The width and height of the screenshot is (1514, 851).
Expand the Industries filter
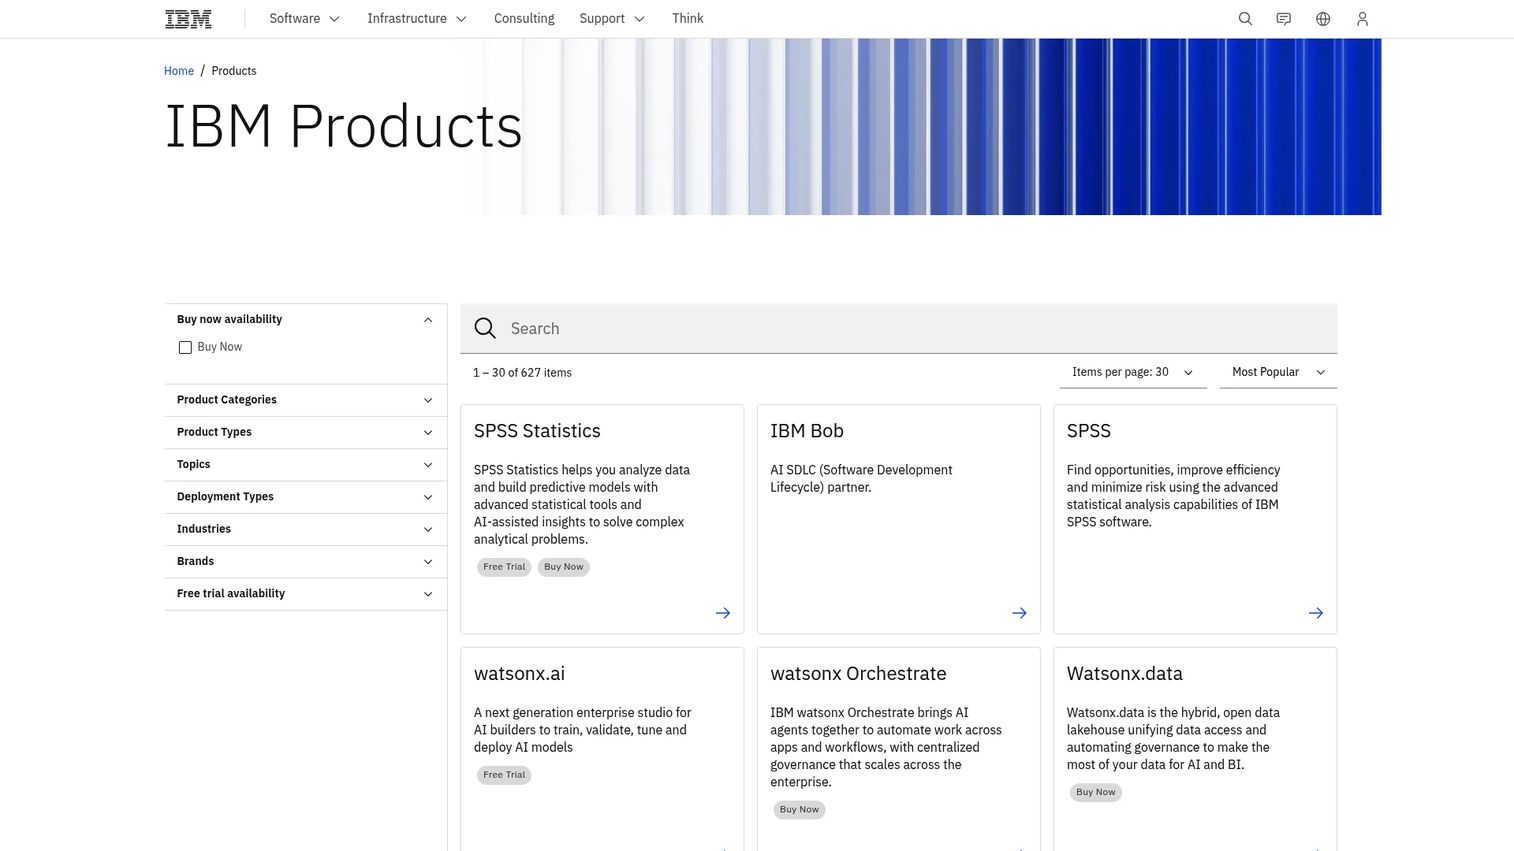click(305, 529)
